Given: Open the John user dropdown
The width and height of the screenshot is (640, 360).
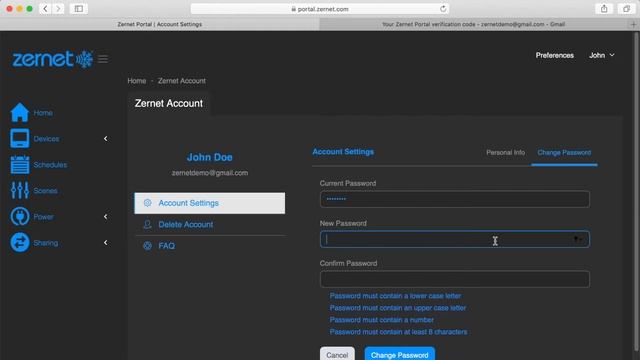Looking at the screenshot, I should 601,55.
